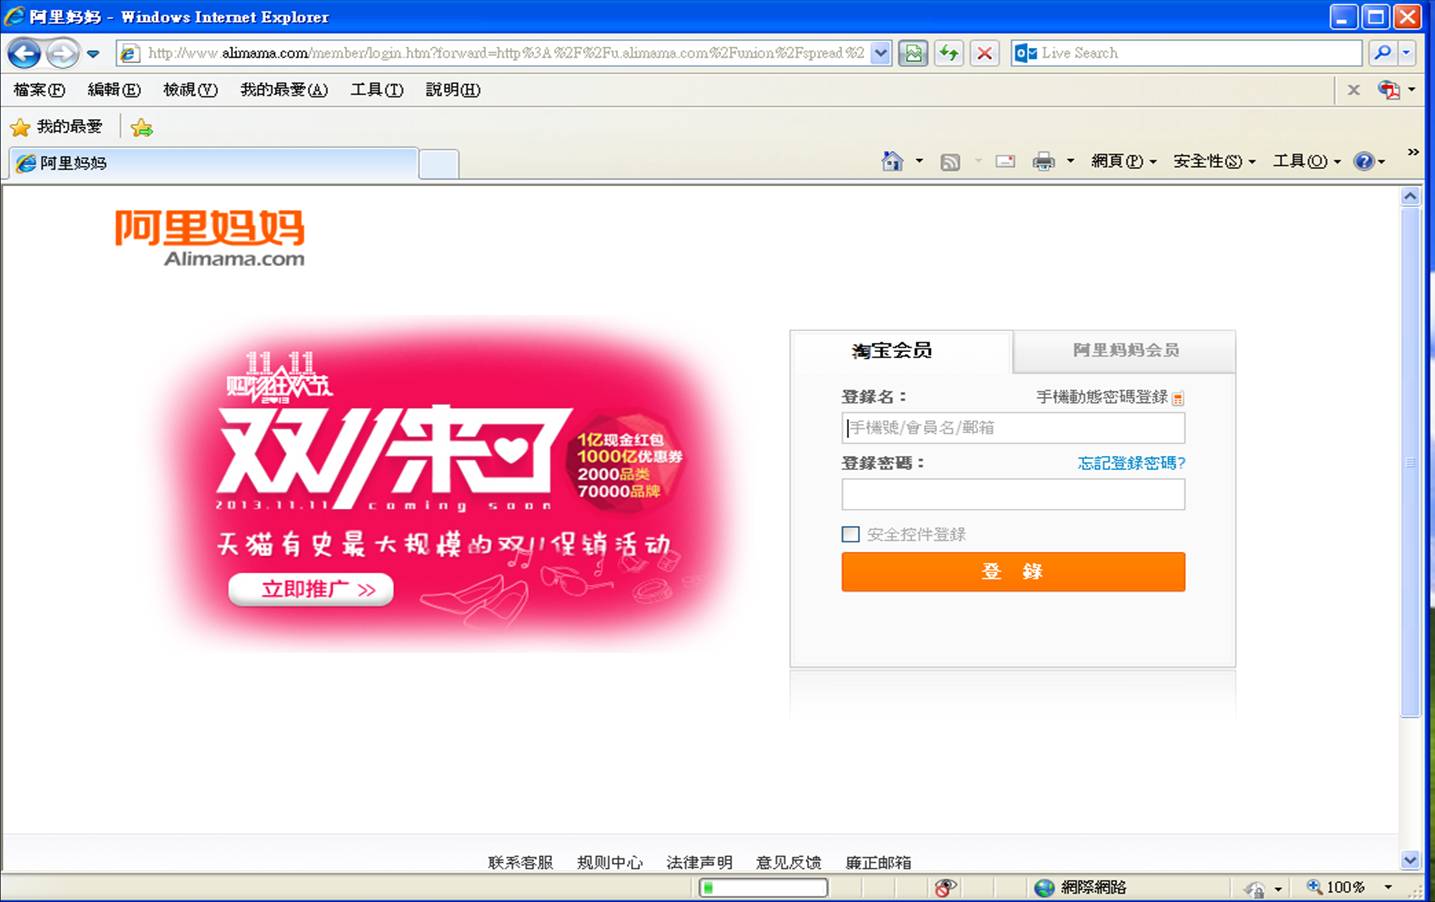The height and width of the screenshot is (902, 1435).
Task: Close the toolbar with gray X
Action: pyautogui.click(x=1353, y=90)
